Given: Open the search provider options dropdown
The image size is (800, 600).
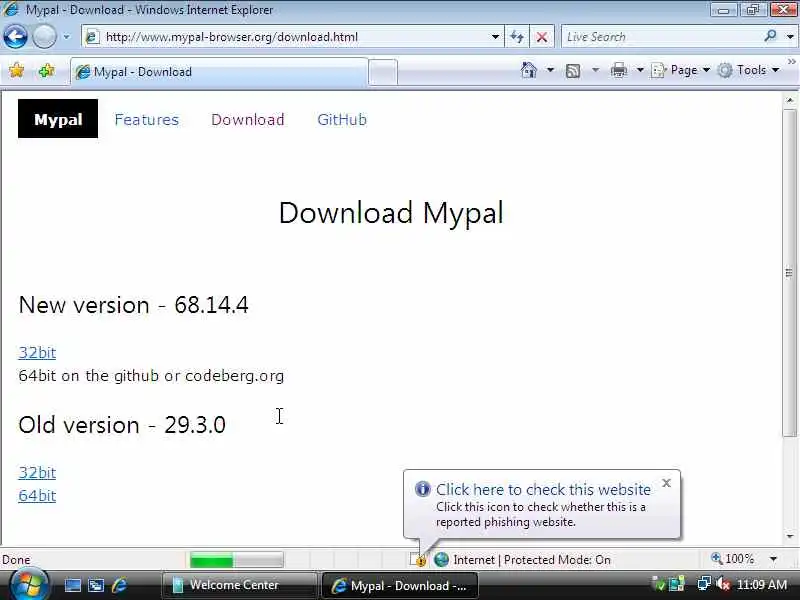Looking at the screenshot, I should (x=790, y=37).
